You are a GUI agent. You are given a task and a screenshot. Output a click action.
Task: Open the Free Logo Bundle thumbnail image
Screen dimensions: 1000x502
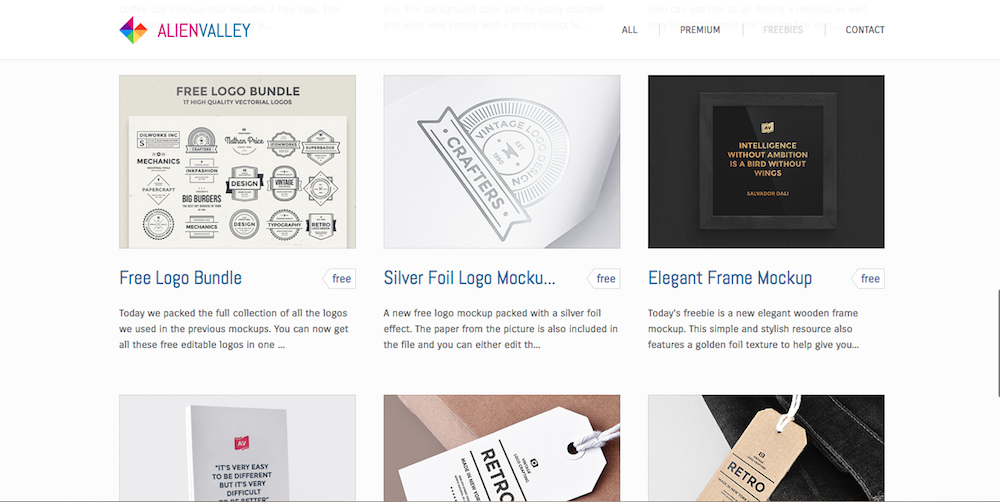(x=237, y=161)
